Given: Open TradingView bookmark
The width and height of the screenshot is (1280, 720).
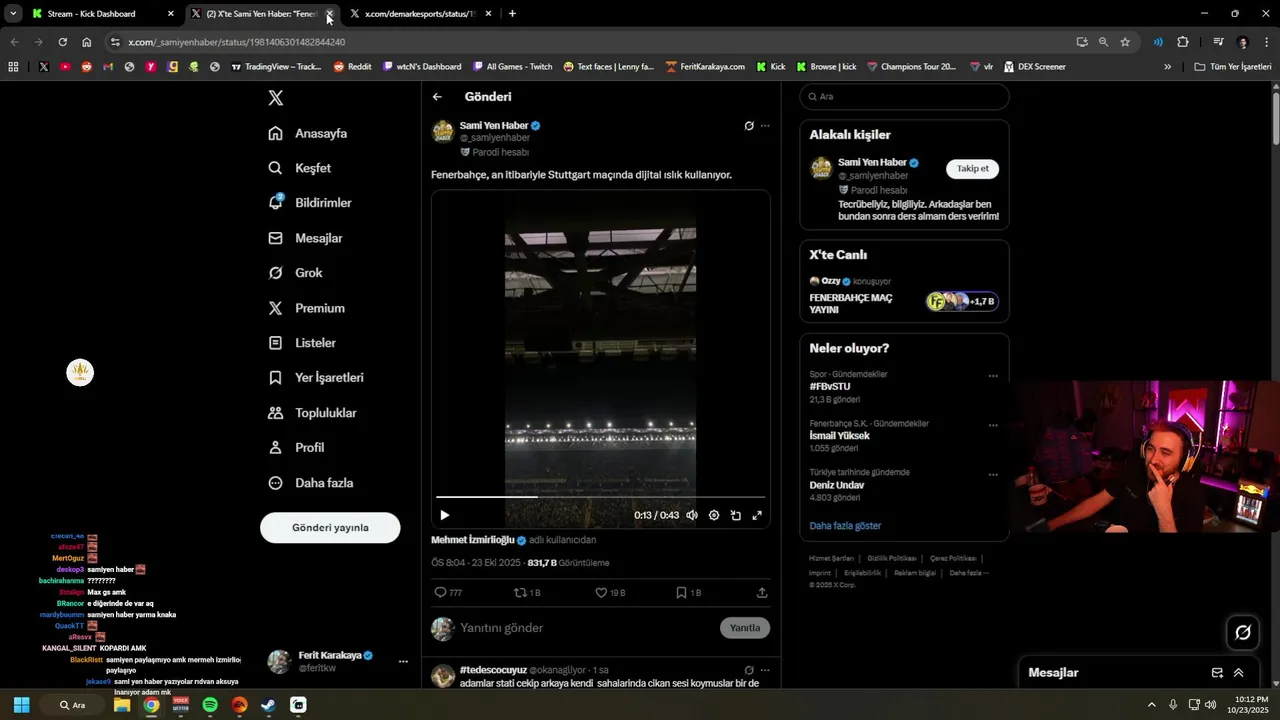Looking at the screenshot, I should [276, 67].
